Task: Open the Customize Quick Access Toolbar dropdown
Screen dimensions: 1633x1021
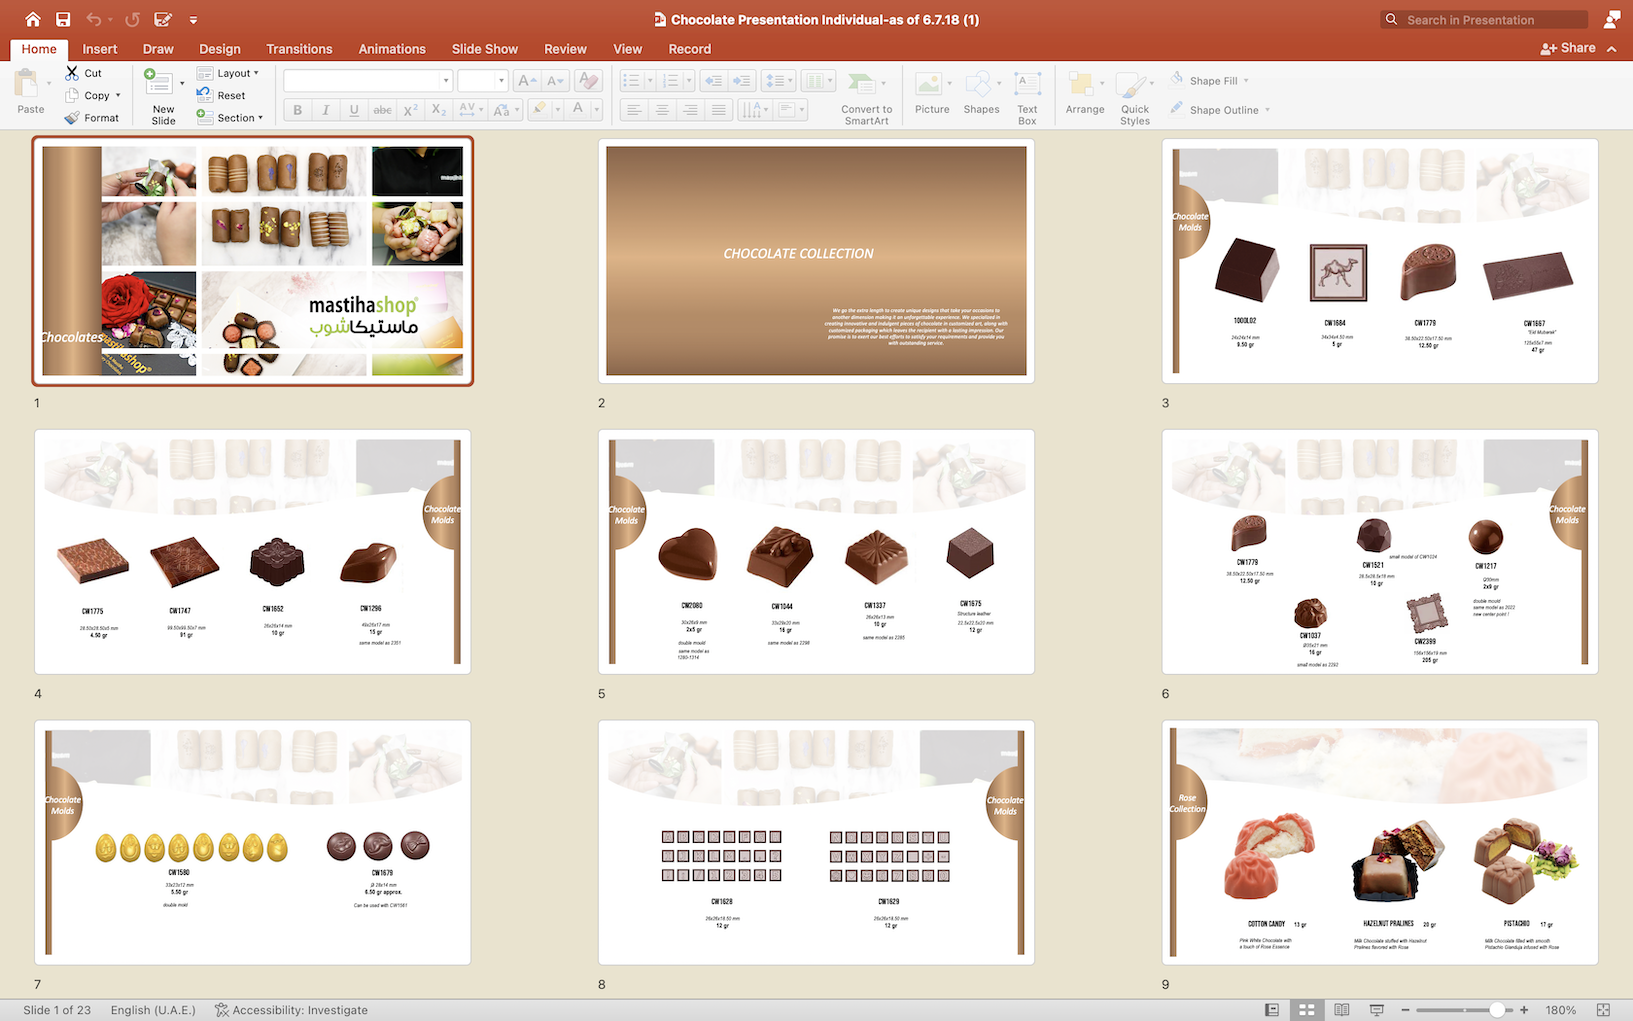Action: 193,20
